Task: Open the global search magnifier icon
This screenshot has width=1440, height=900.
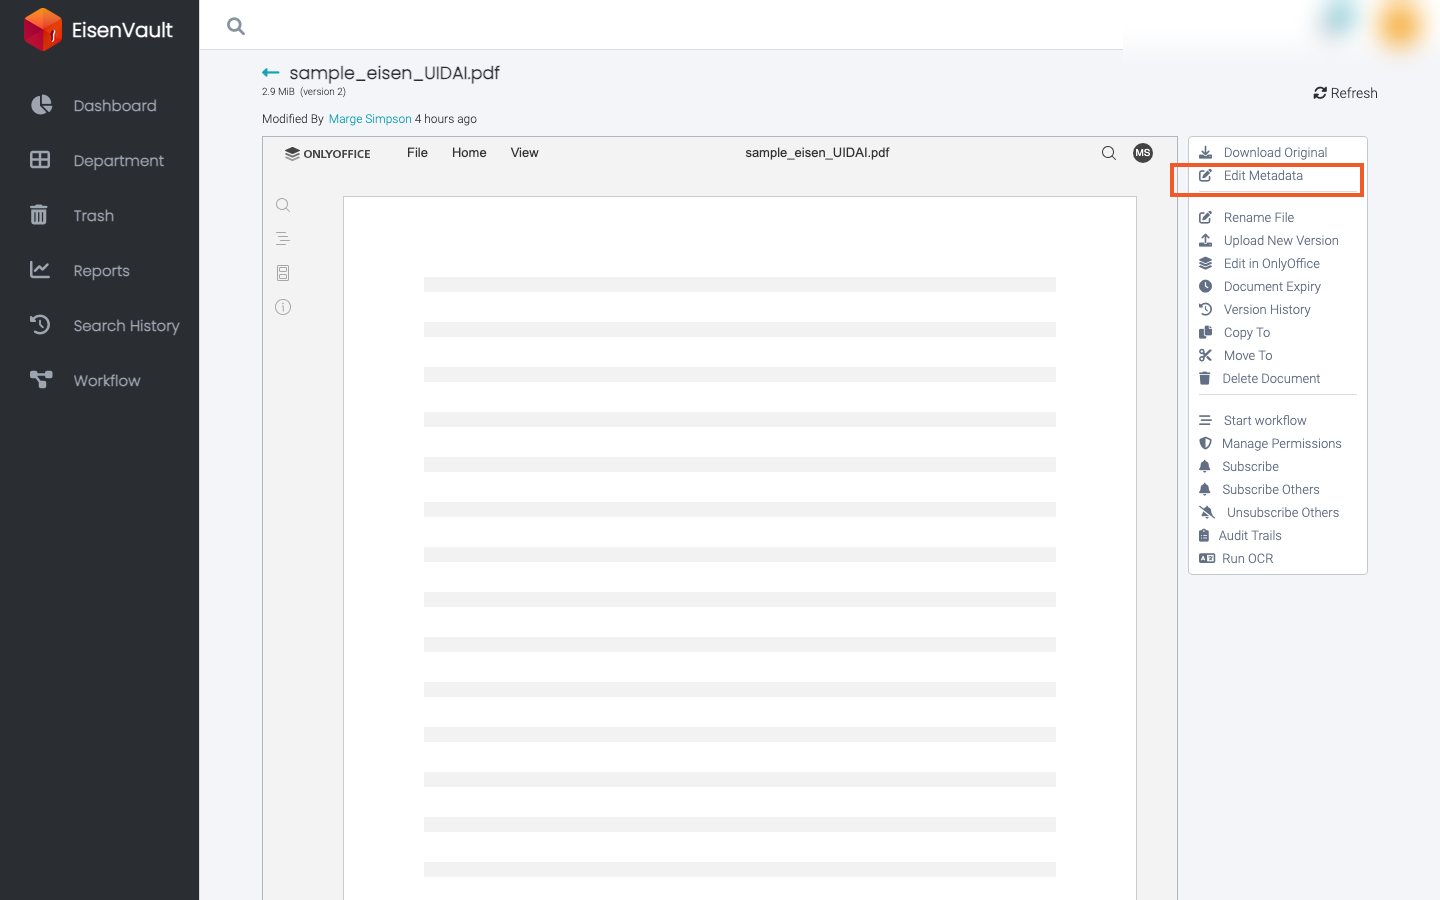Action: [236, 26]
